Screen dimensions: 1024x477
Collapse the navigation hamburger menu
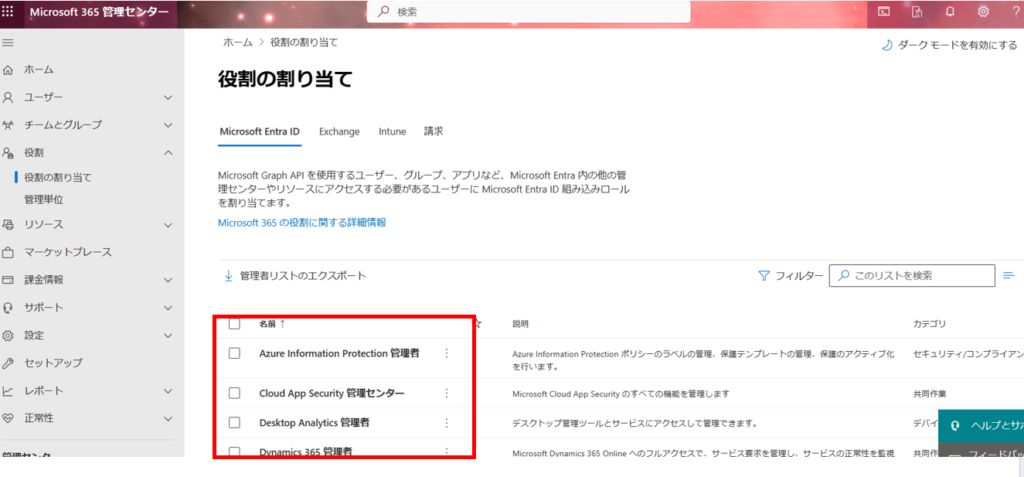[8, 42]
